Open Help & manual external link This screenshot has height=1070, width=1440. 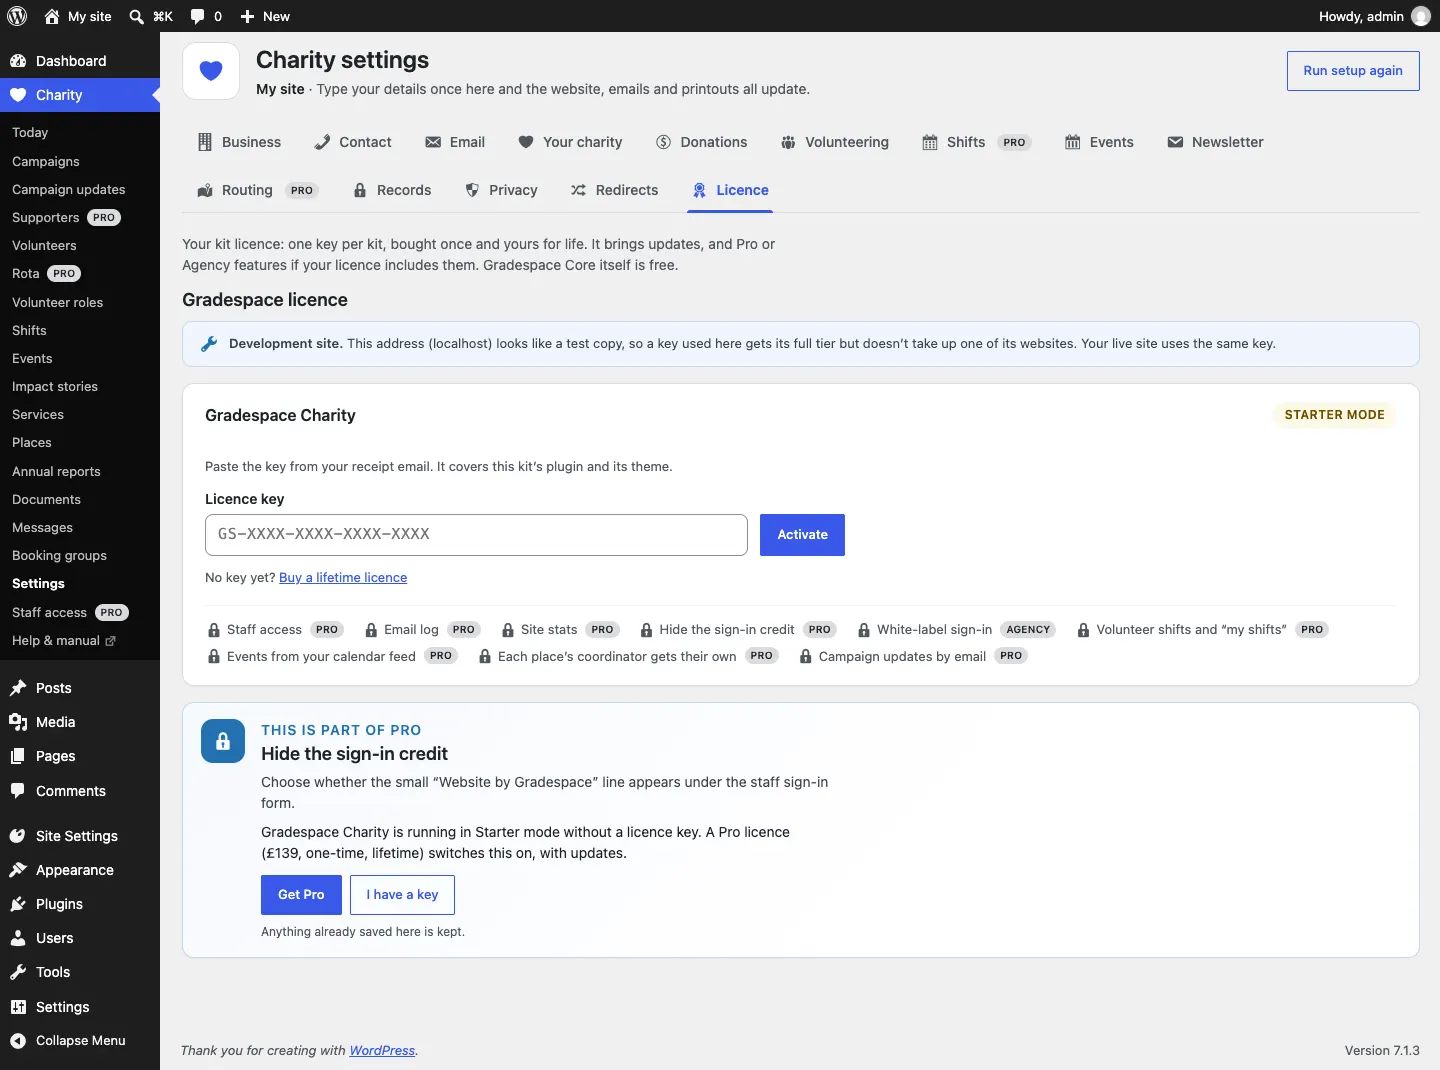tap(64, 640)
